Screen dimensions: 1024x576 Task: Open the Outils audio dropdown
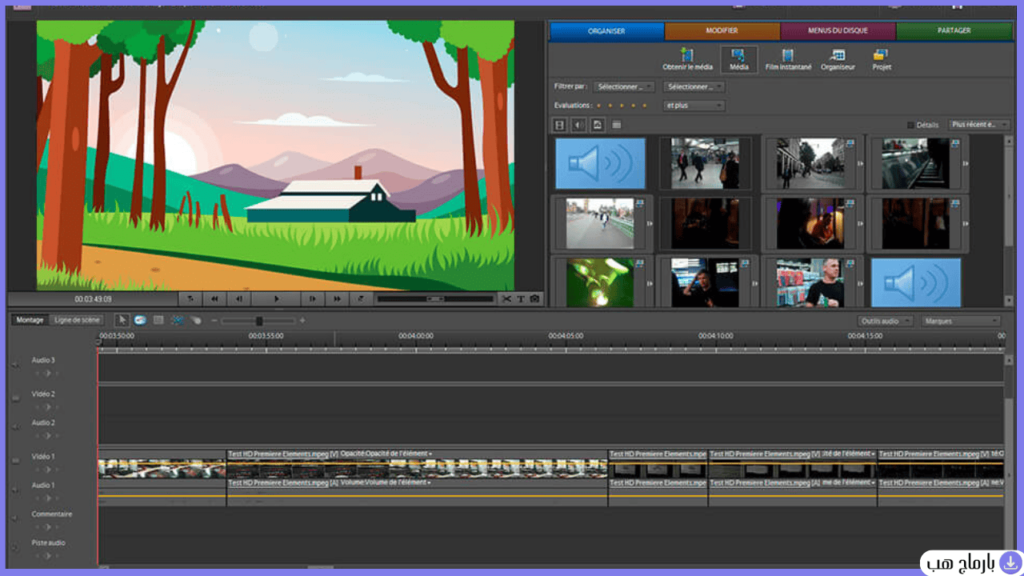point(884,321)
